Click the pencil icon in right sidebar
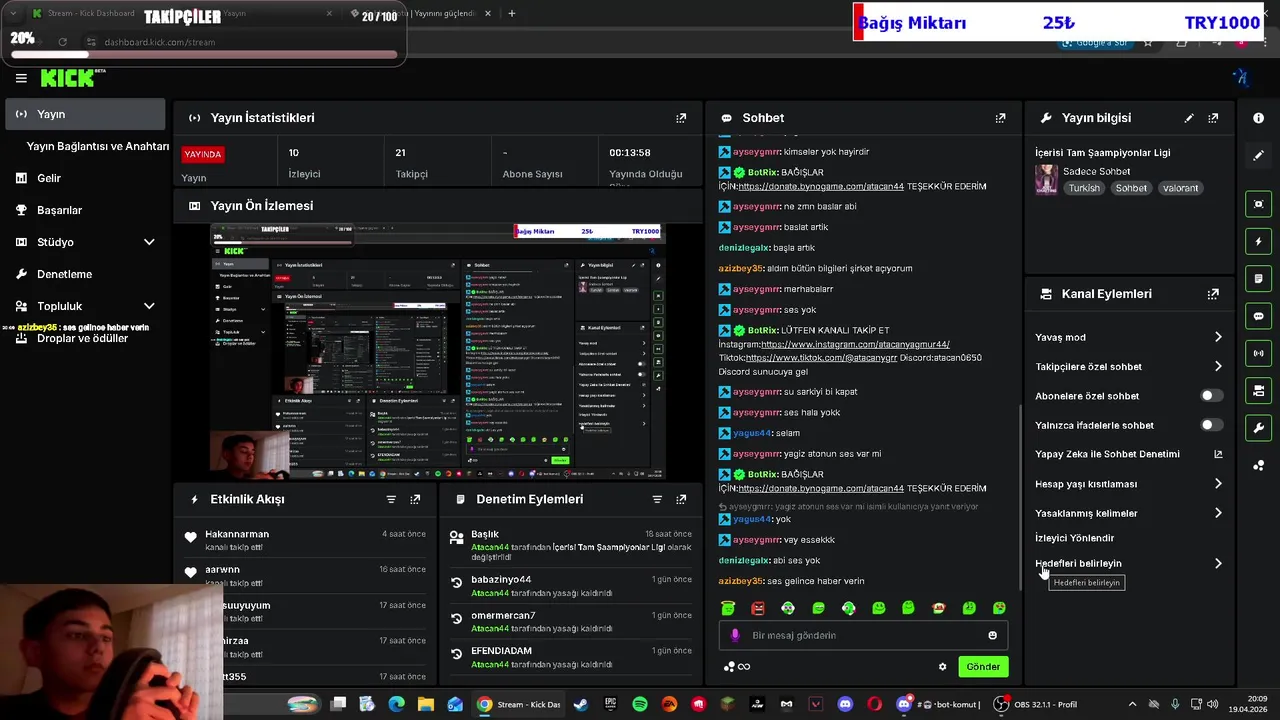This screenshot has height=720, width=1280. 1258,155
